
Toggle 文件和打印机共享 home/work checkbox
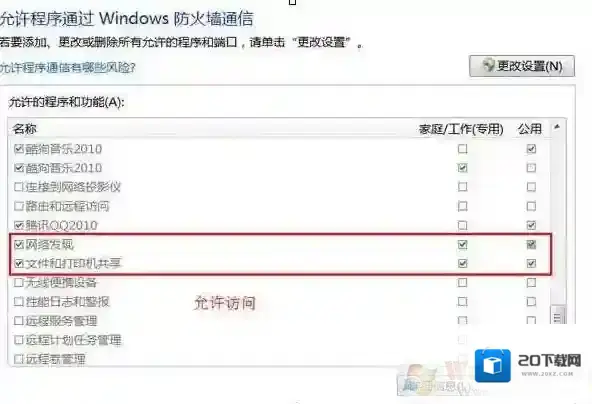(462, 263)
